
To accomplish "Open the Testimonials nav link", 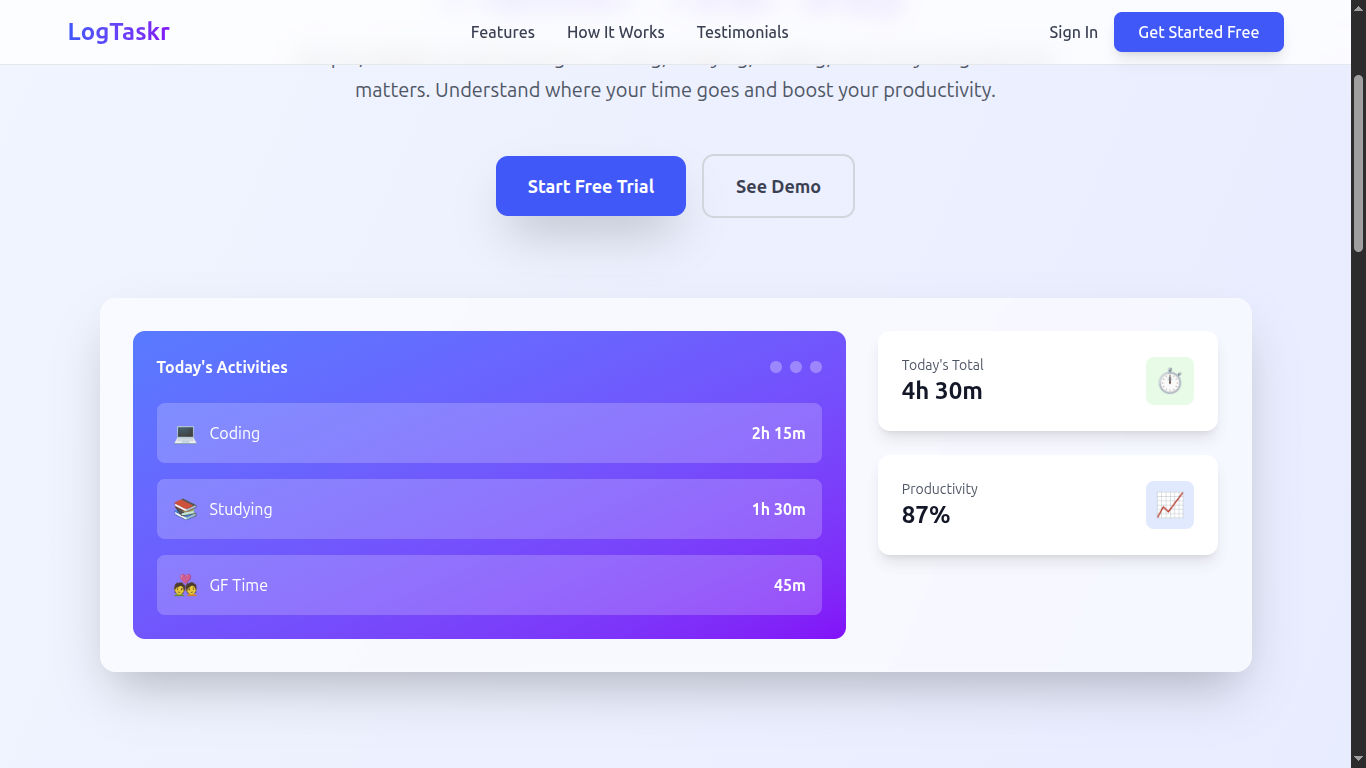I will tap(743, 32).
